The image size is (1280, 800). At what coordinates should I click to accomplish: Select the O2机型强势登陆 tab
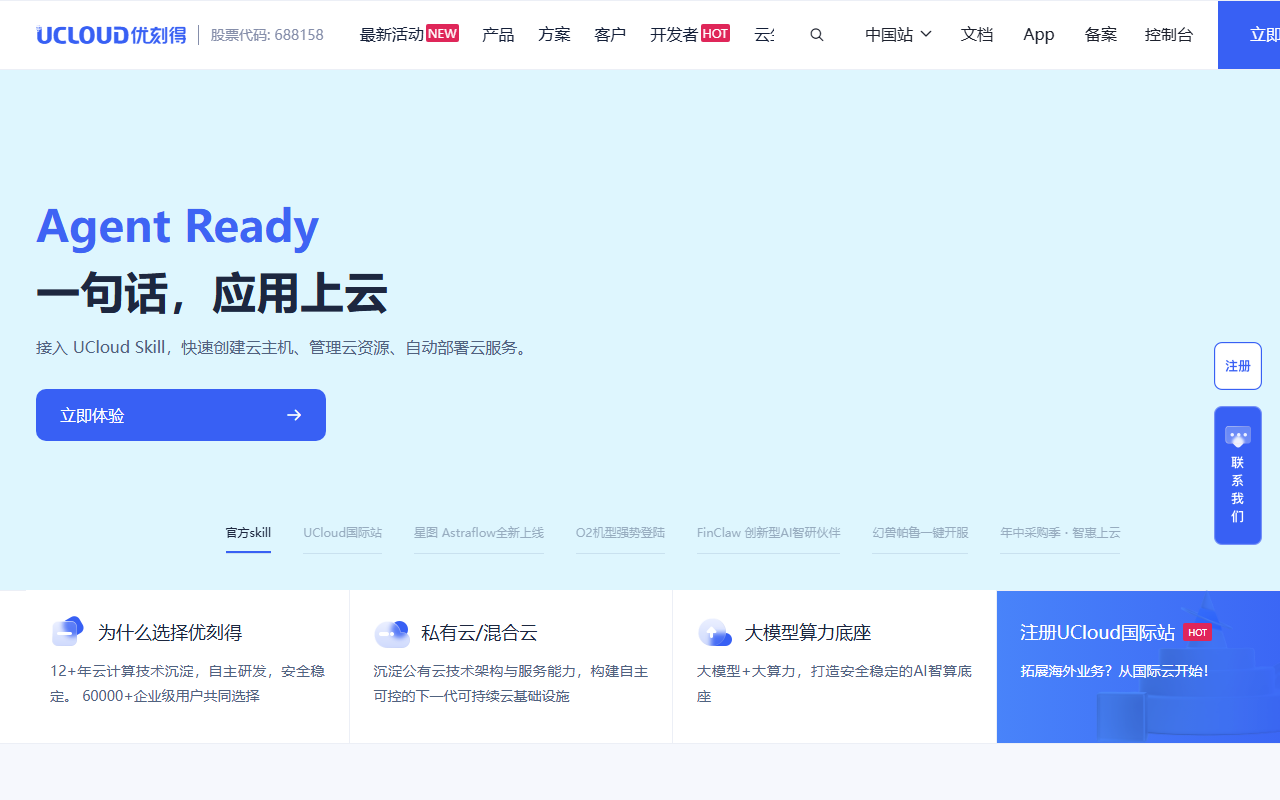pyautogui.click(x=620, y=533)
